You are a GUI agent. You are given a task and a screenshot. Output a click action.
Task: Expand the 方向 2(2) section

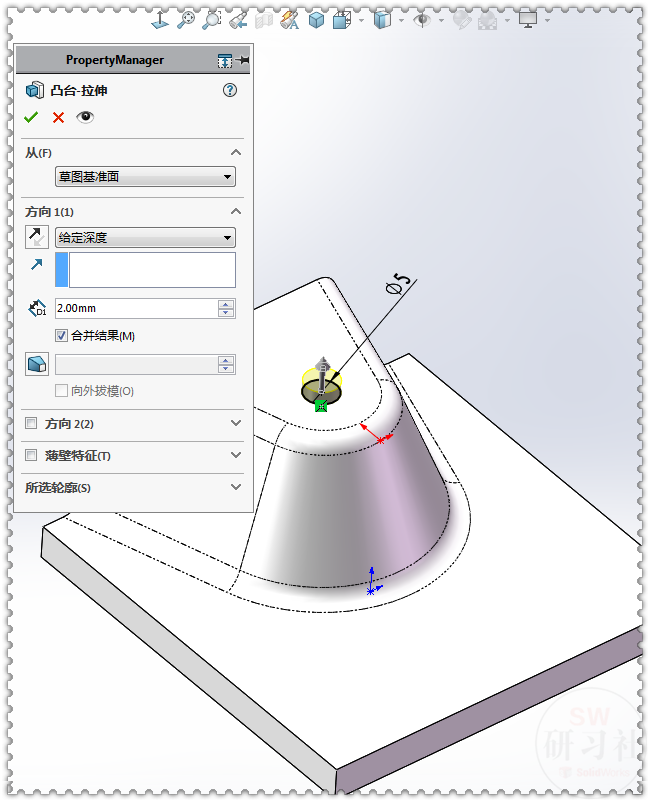tap(236, 423)
